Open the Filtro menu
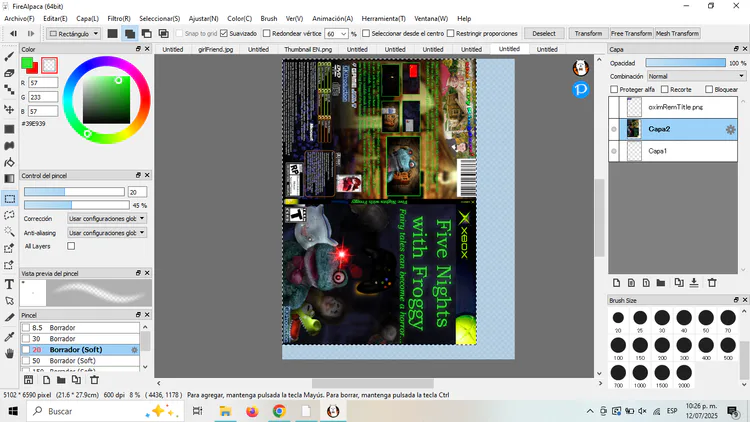750x422 pixels. (119, 19)
